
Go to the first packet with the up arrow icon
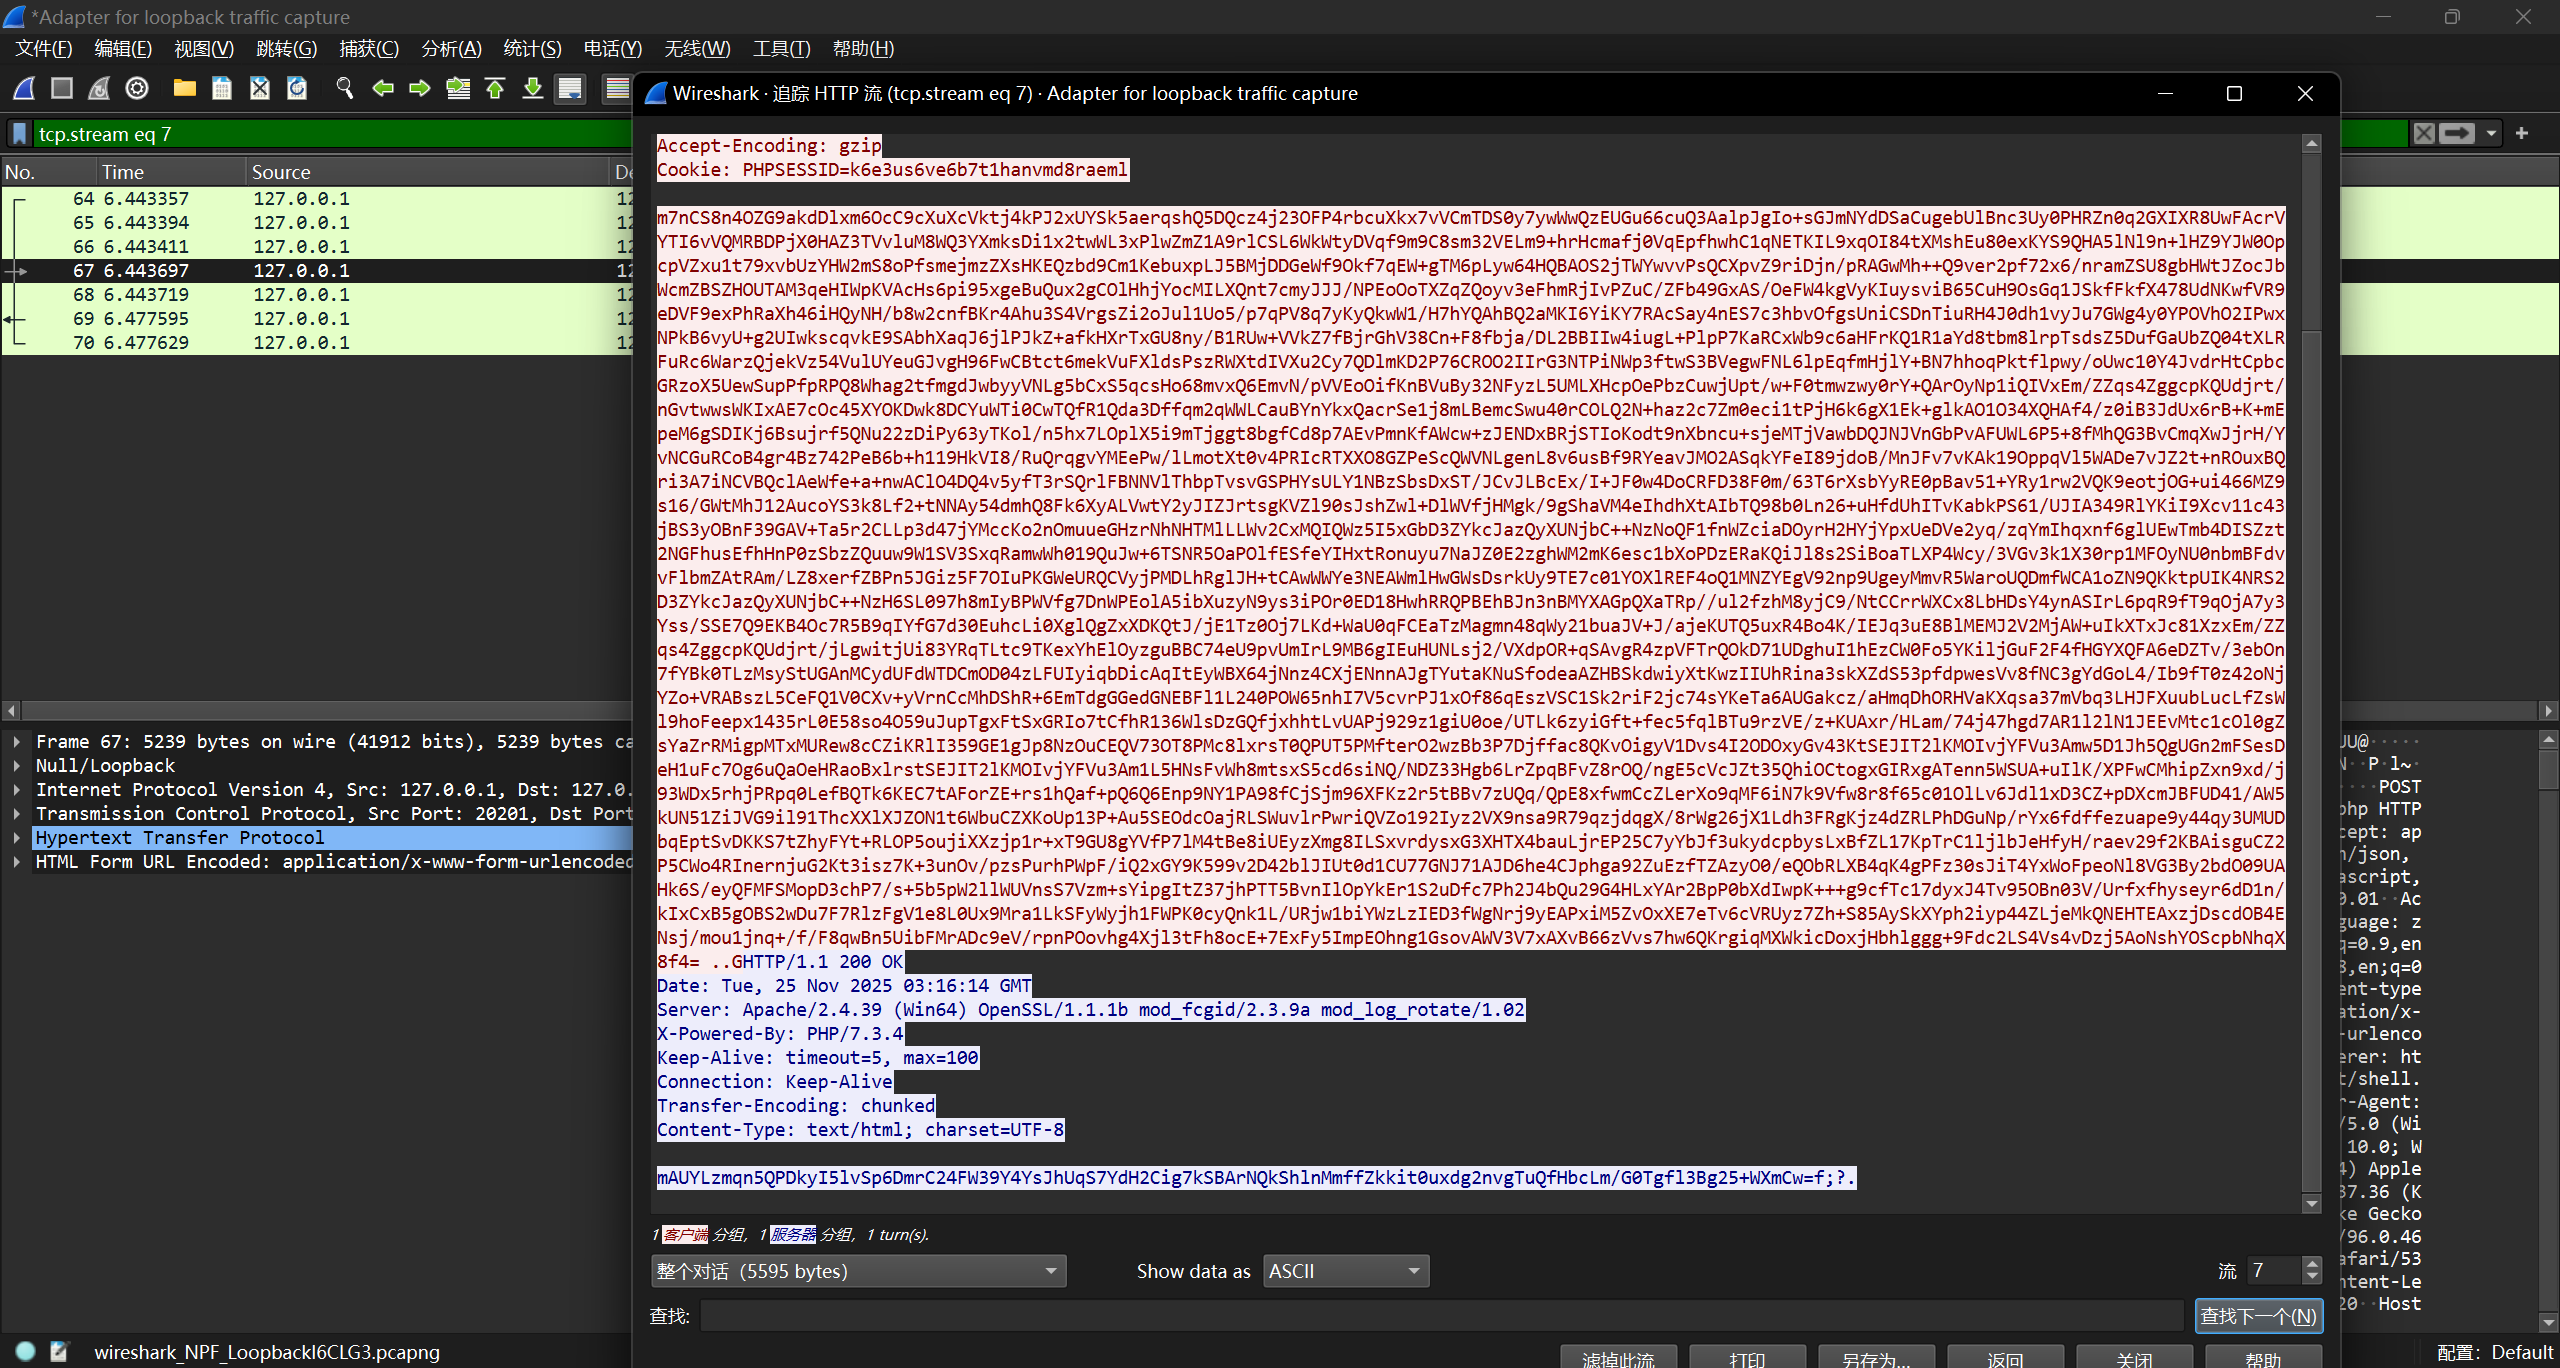(x=495, y=89)
